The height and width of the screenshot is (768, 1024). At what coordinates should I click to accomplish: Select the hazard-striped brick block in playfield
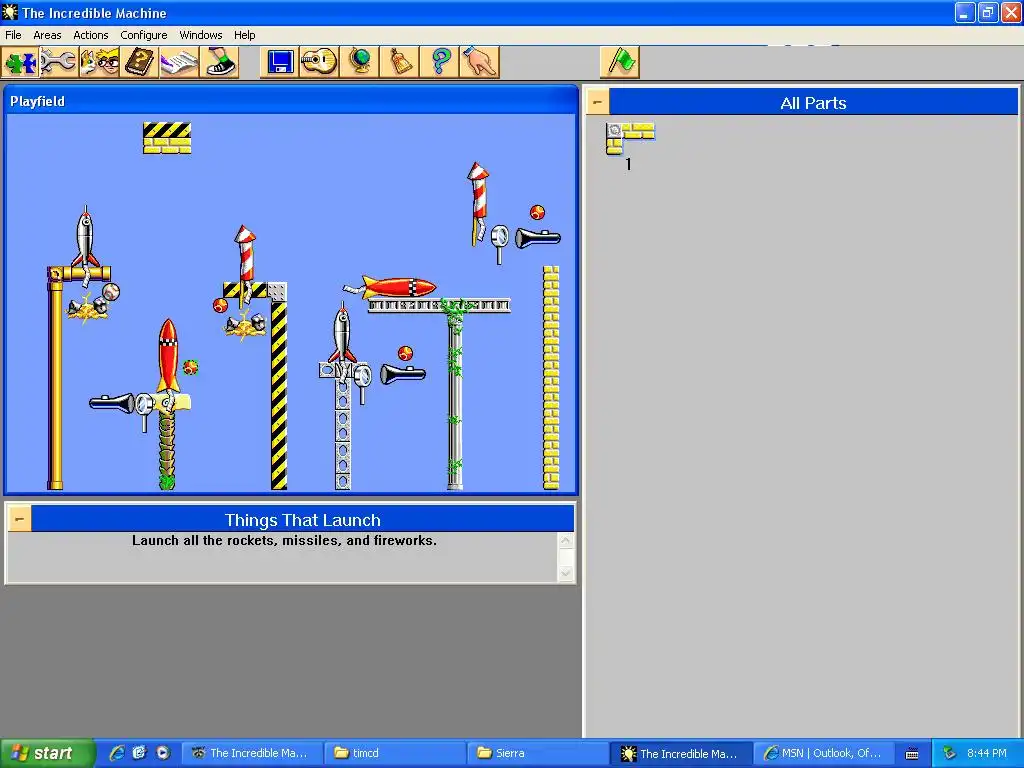click(x=167, y=138)
